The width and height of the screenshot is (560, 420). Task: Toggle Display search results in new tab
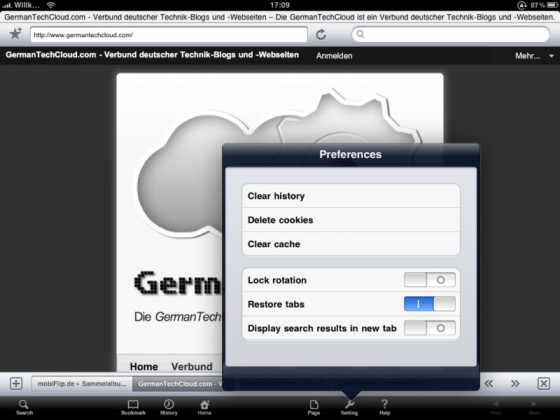tap(430, 328)
